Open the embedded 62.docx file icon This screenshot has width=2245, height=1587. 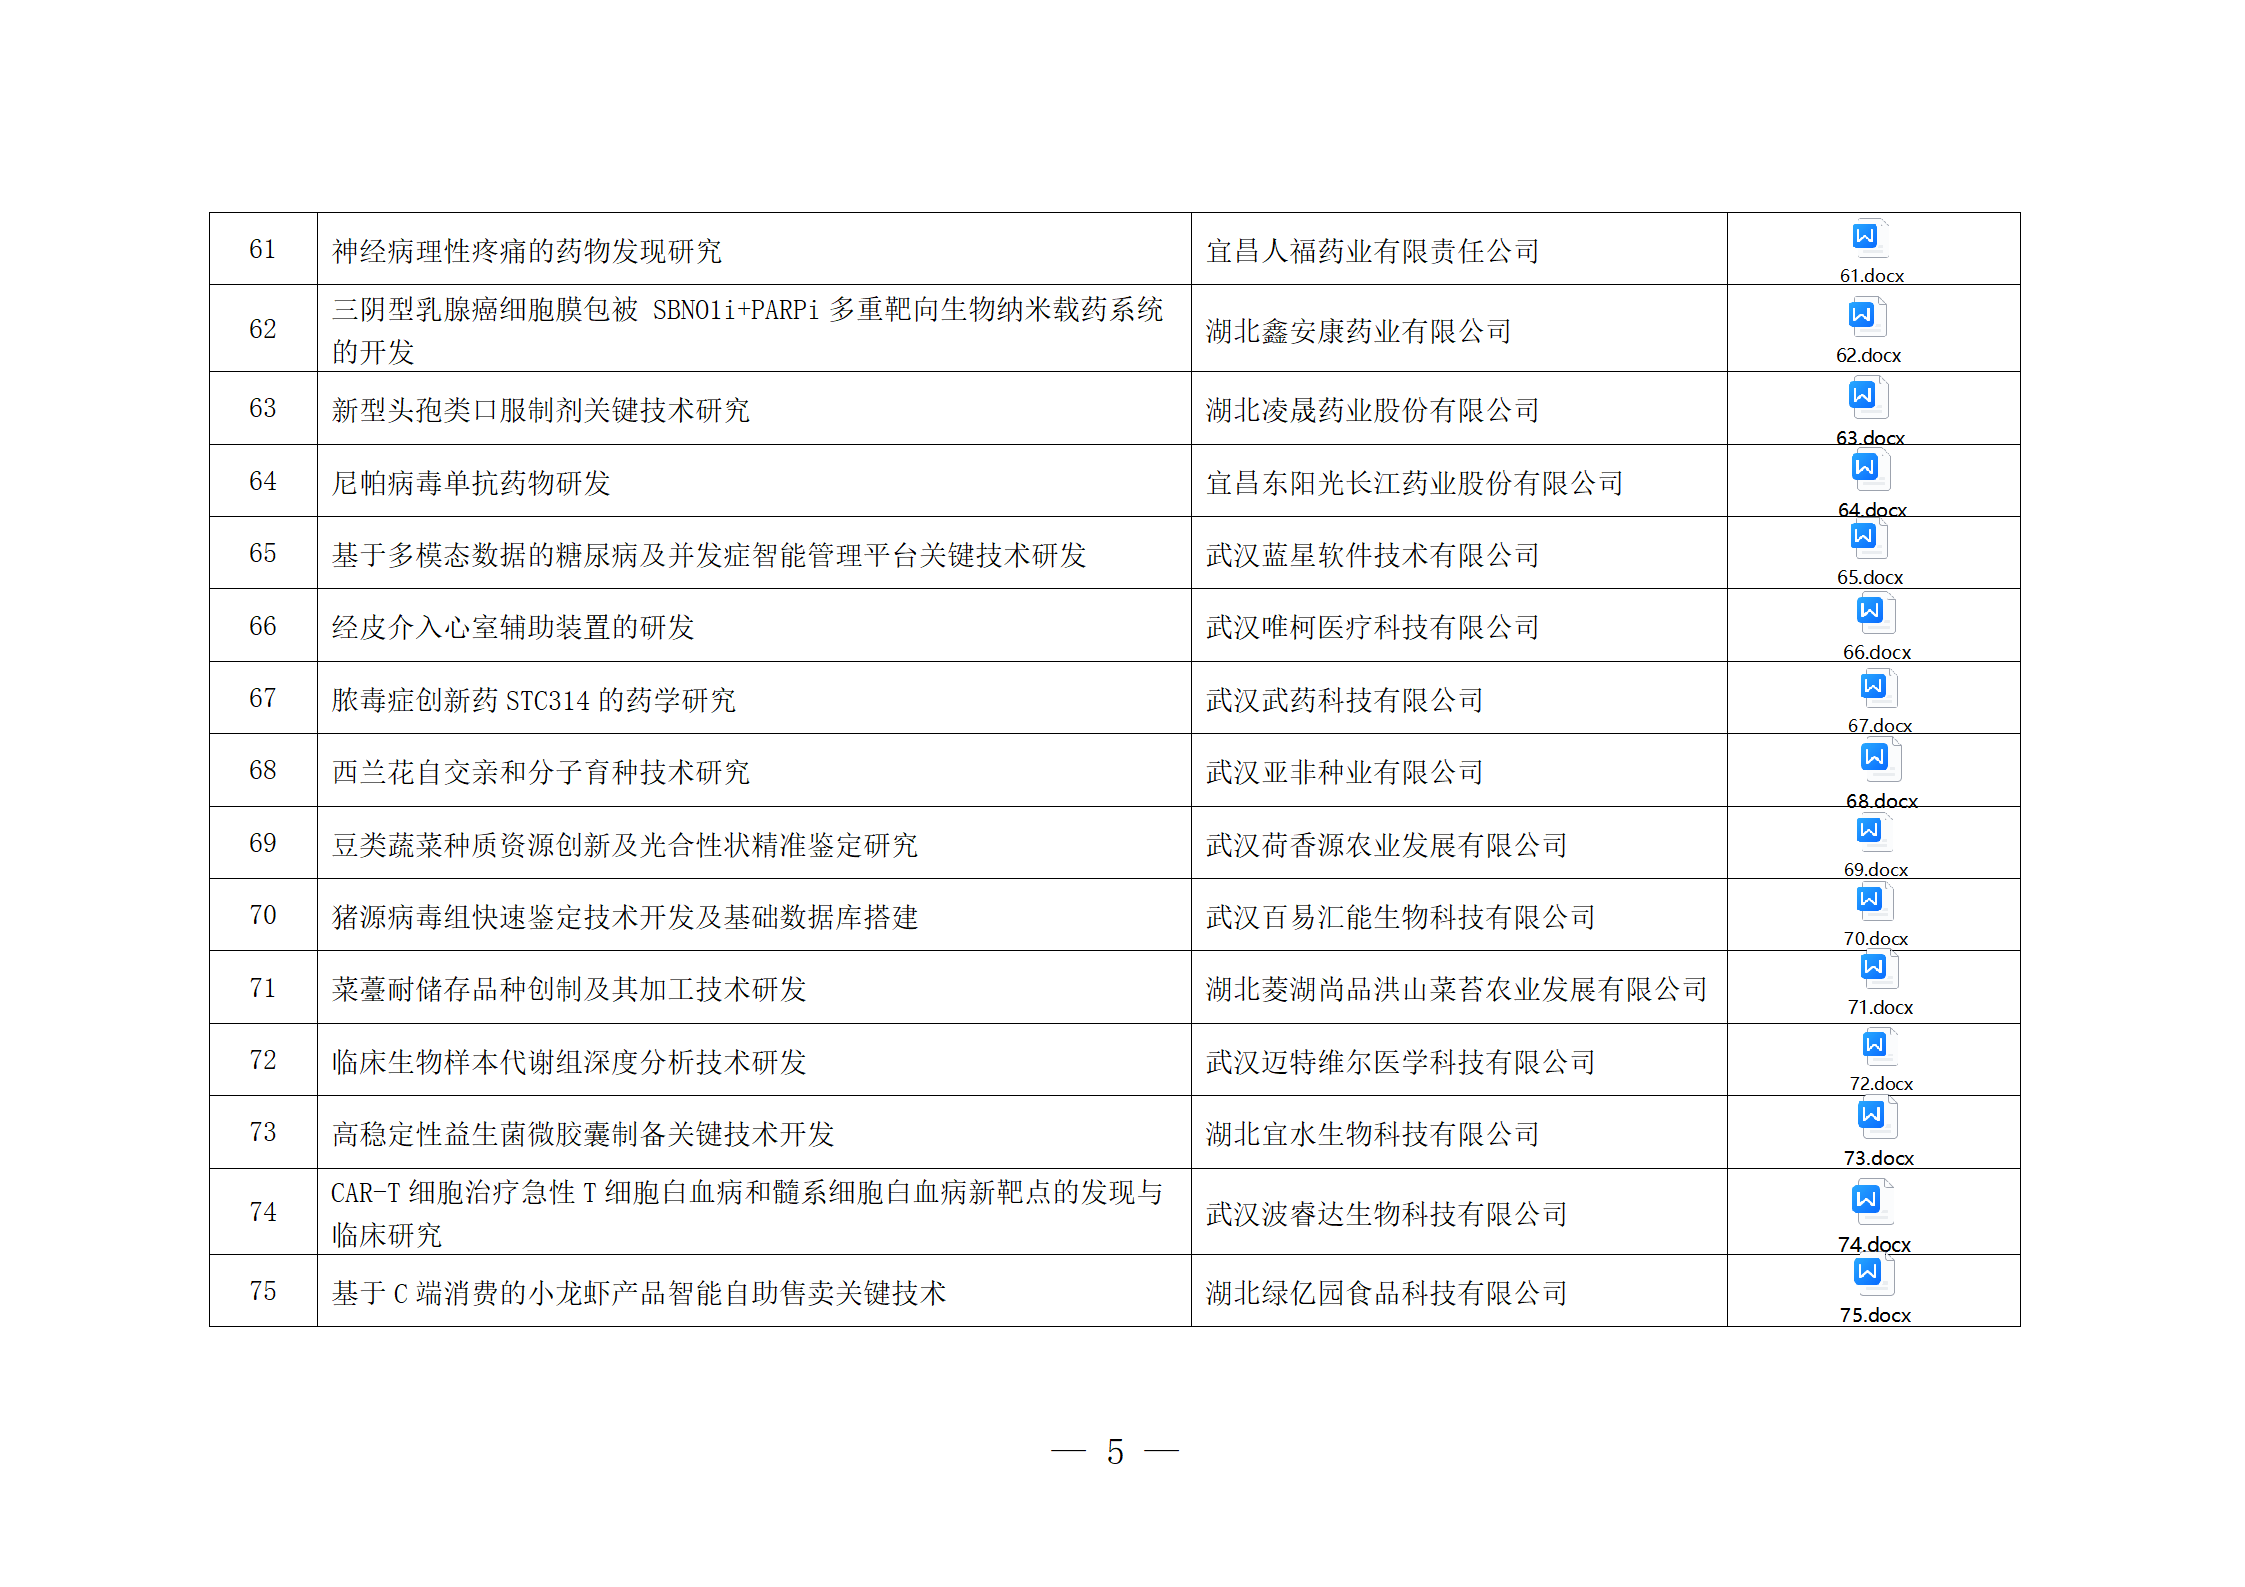click(x=1867, y=331)
